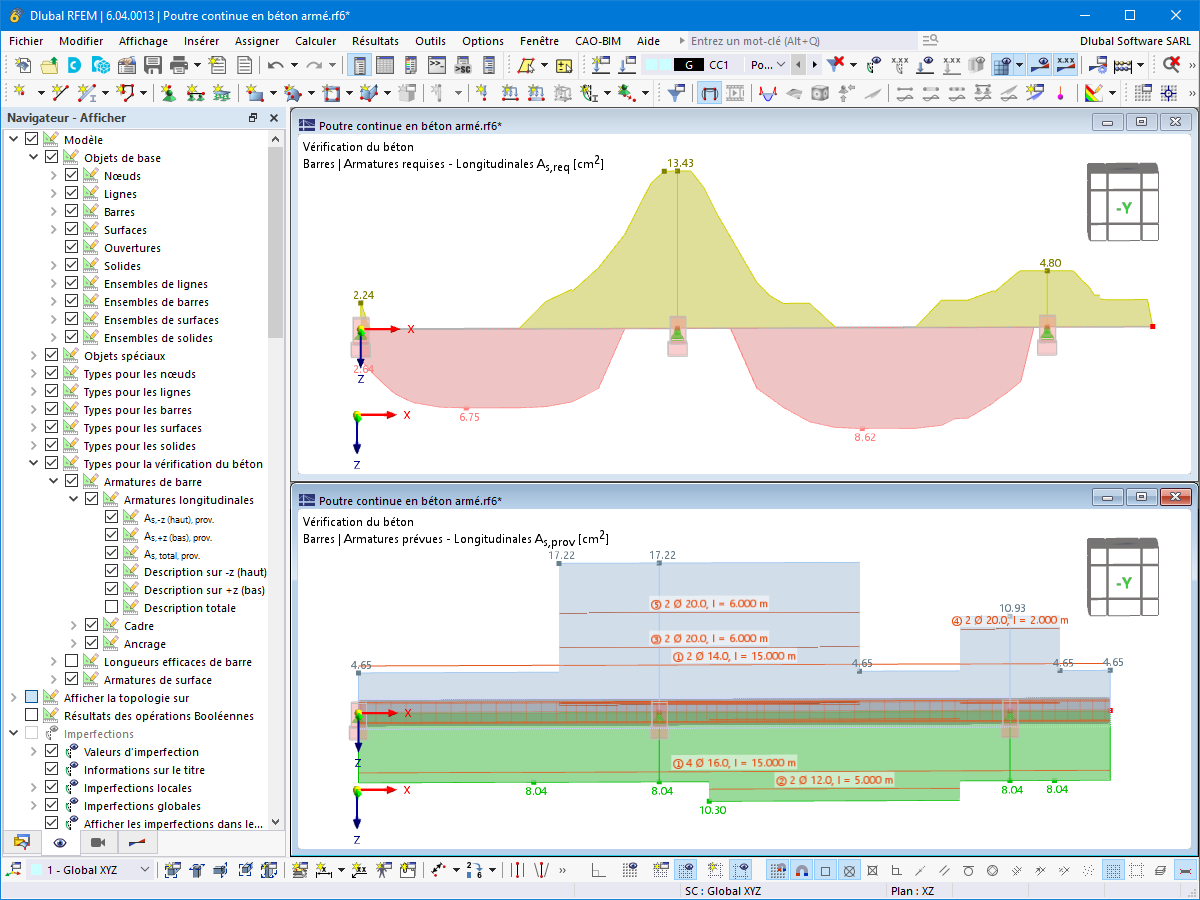Viewport: 1200px width, 900px height.
Task: Click the color rainbow display icon
Action: click(1093, 93)
